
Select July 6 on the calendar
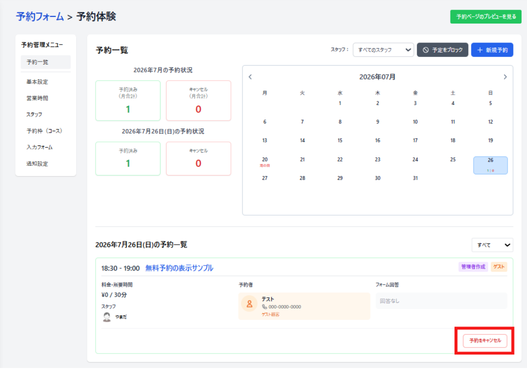click(x=265, y=122)
